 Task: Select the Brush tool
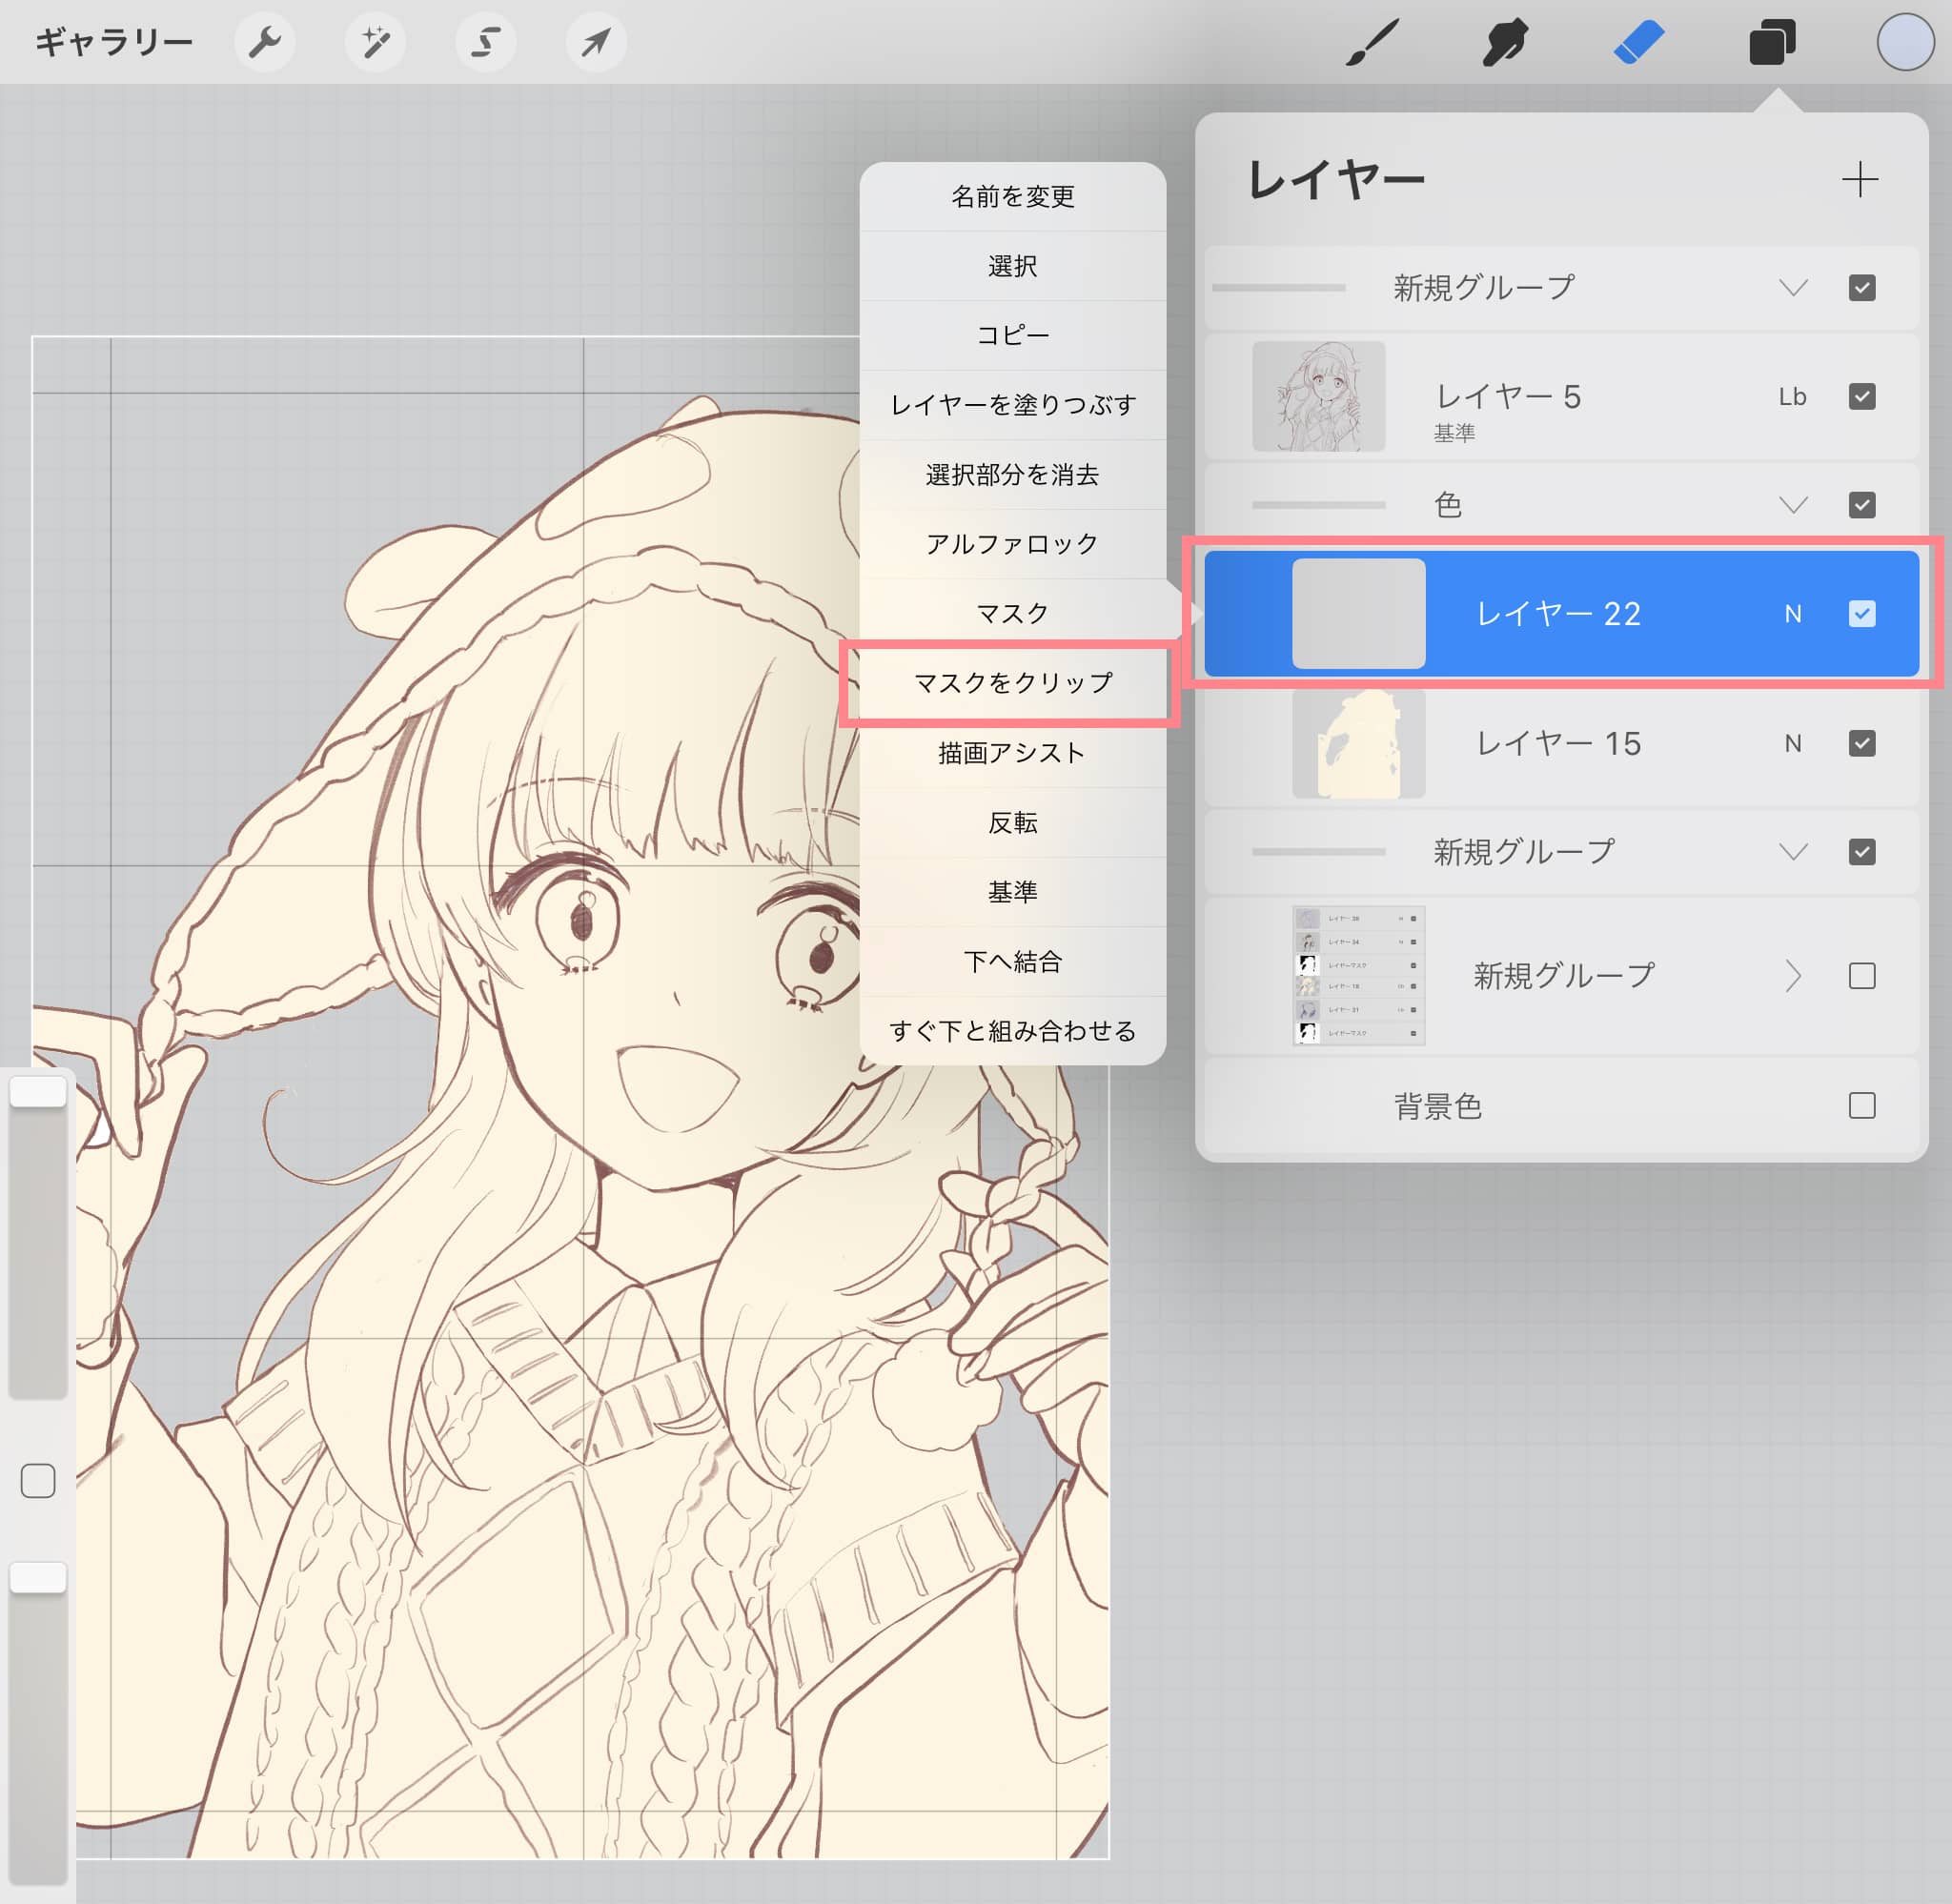(x=1372, y=43)
